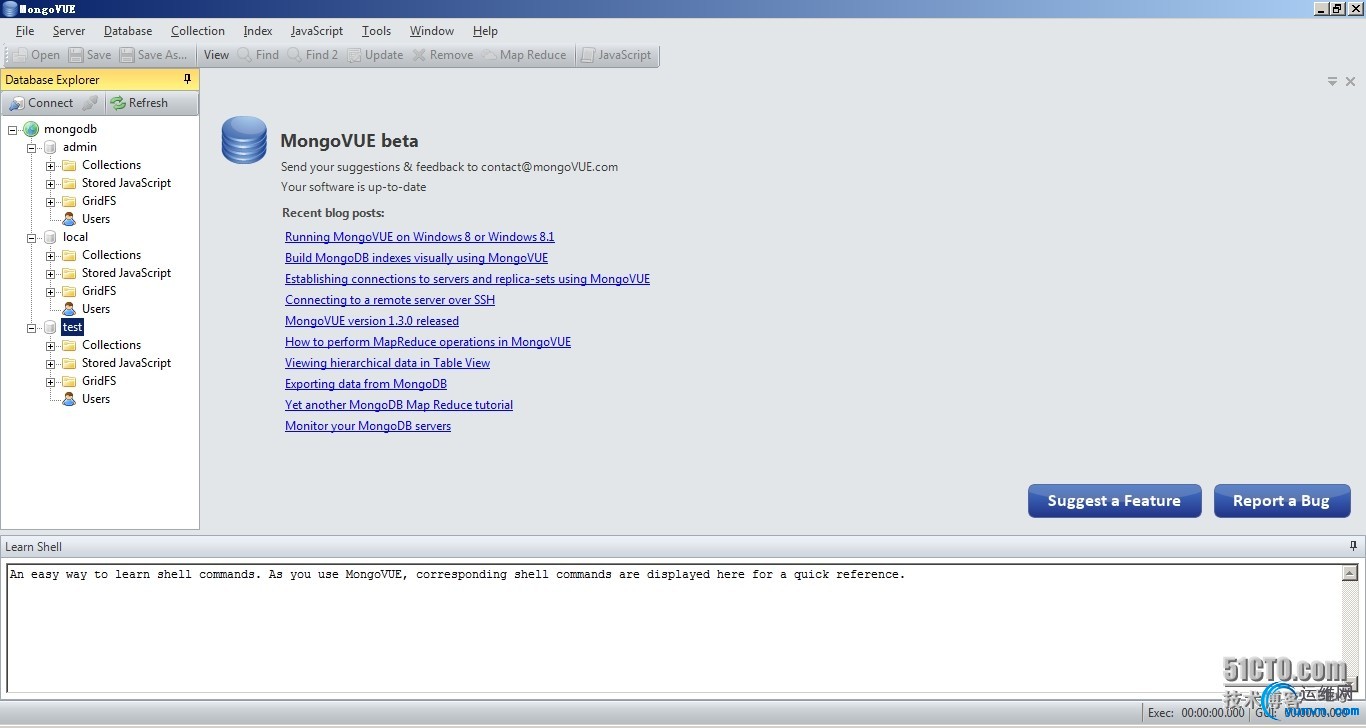Open the Tools menu
Image resolution: width=1366 pixels, height=728 pixels.
click(x=377, y=31)
